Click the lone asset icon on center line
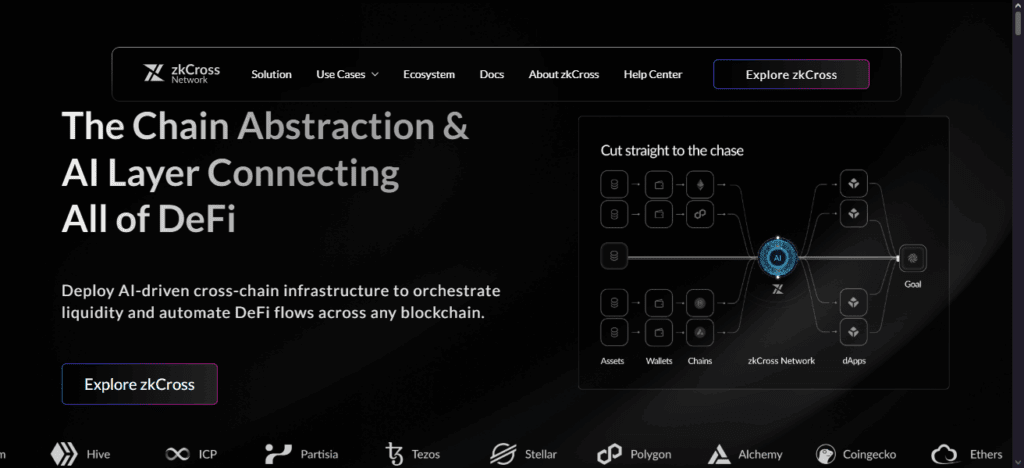1024x468 pixels. pos(613,257)
